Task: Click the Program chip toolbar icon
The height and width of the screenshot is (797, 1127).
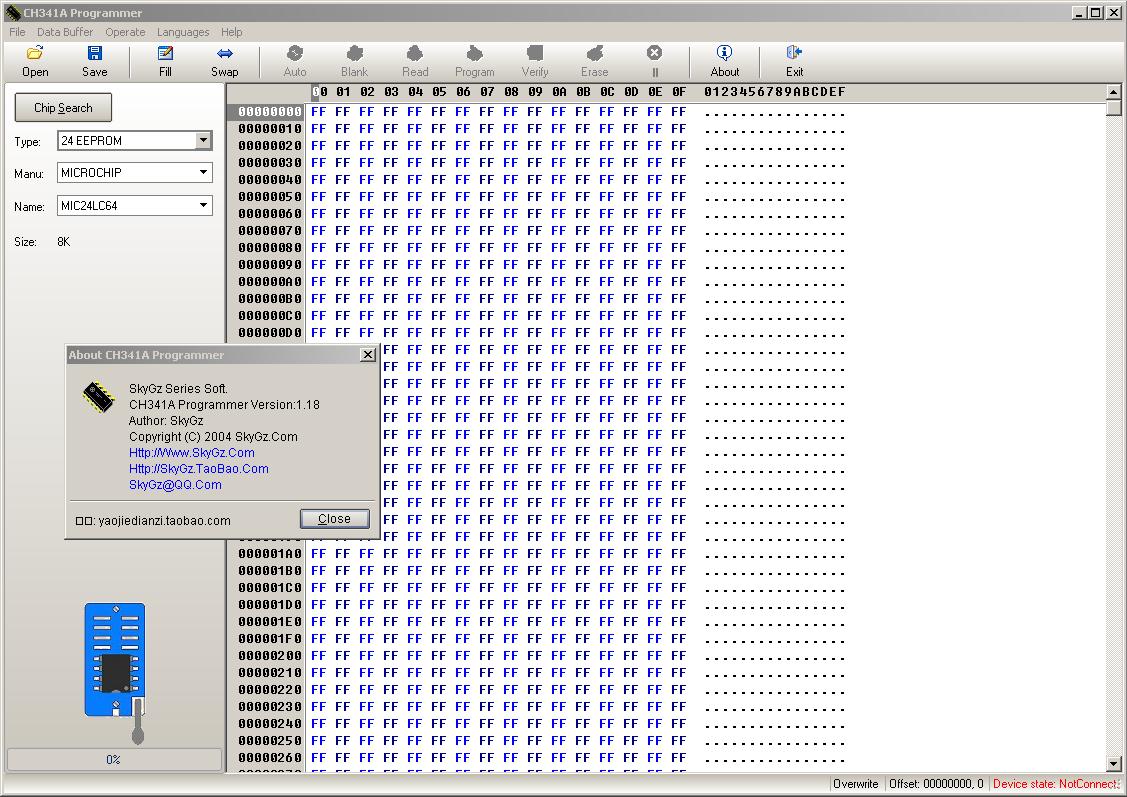Action: 475,61
